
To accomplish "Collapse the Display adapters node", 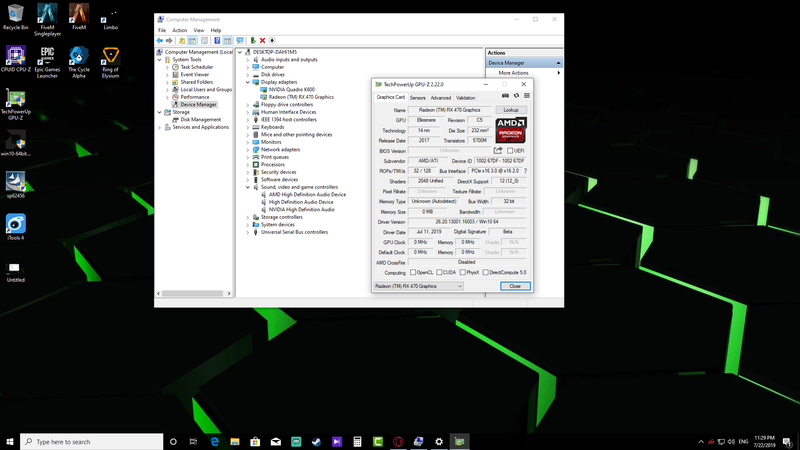I will click(249, 81).
